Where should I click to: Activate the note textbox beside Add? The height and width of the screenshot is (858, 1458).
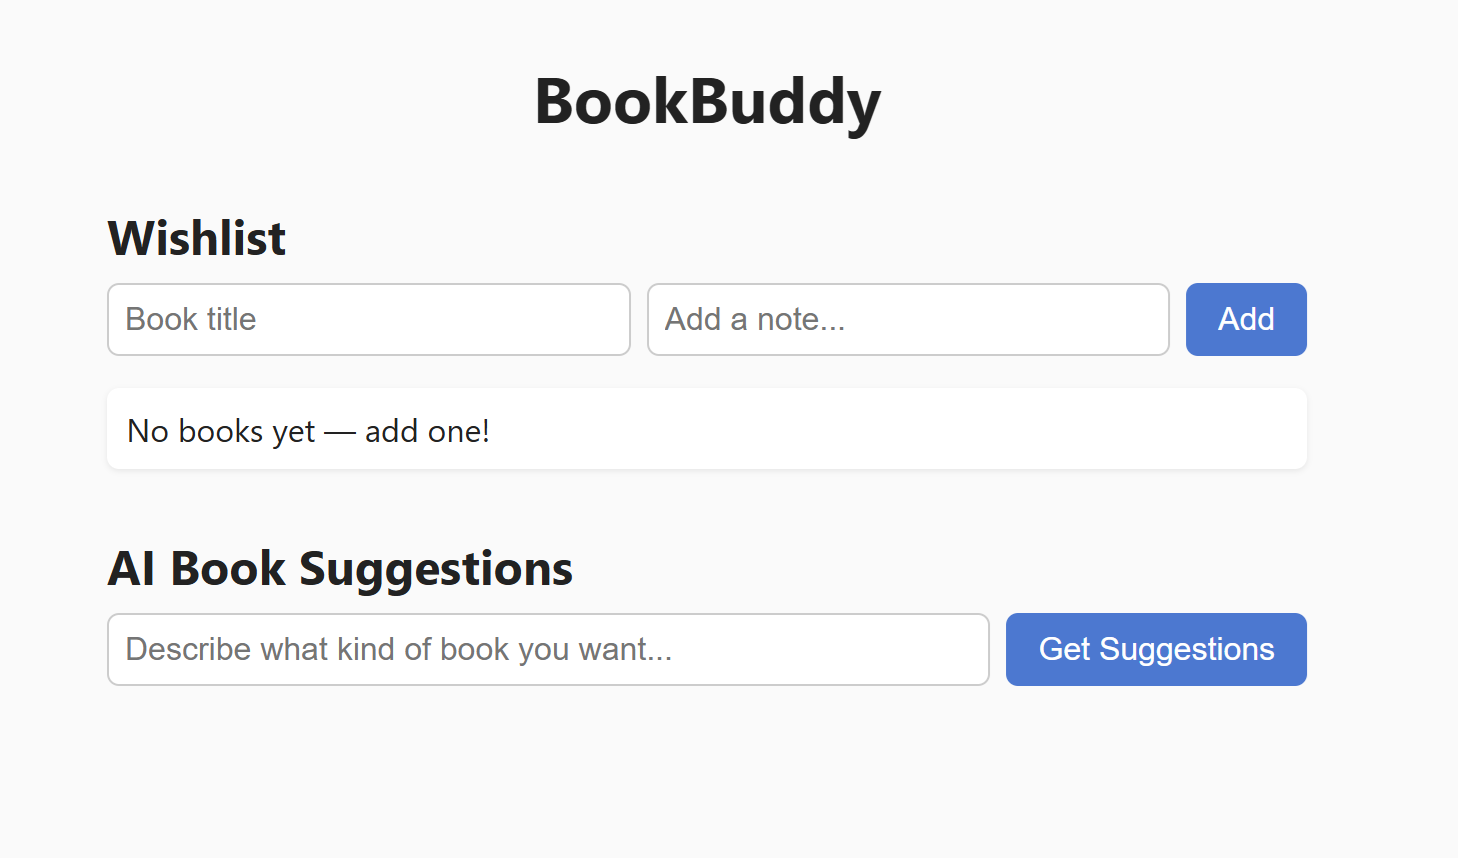point(908,319)
